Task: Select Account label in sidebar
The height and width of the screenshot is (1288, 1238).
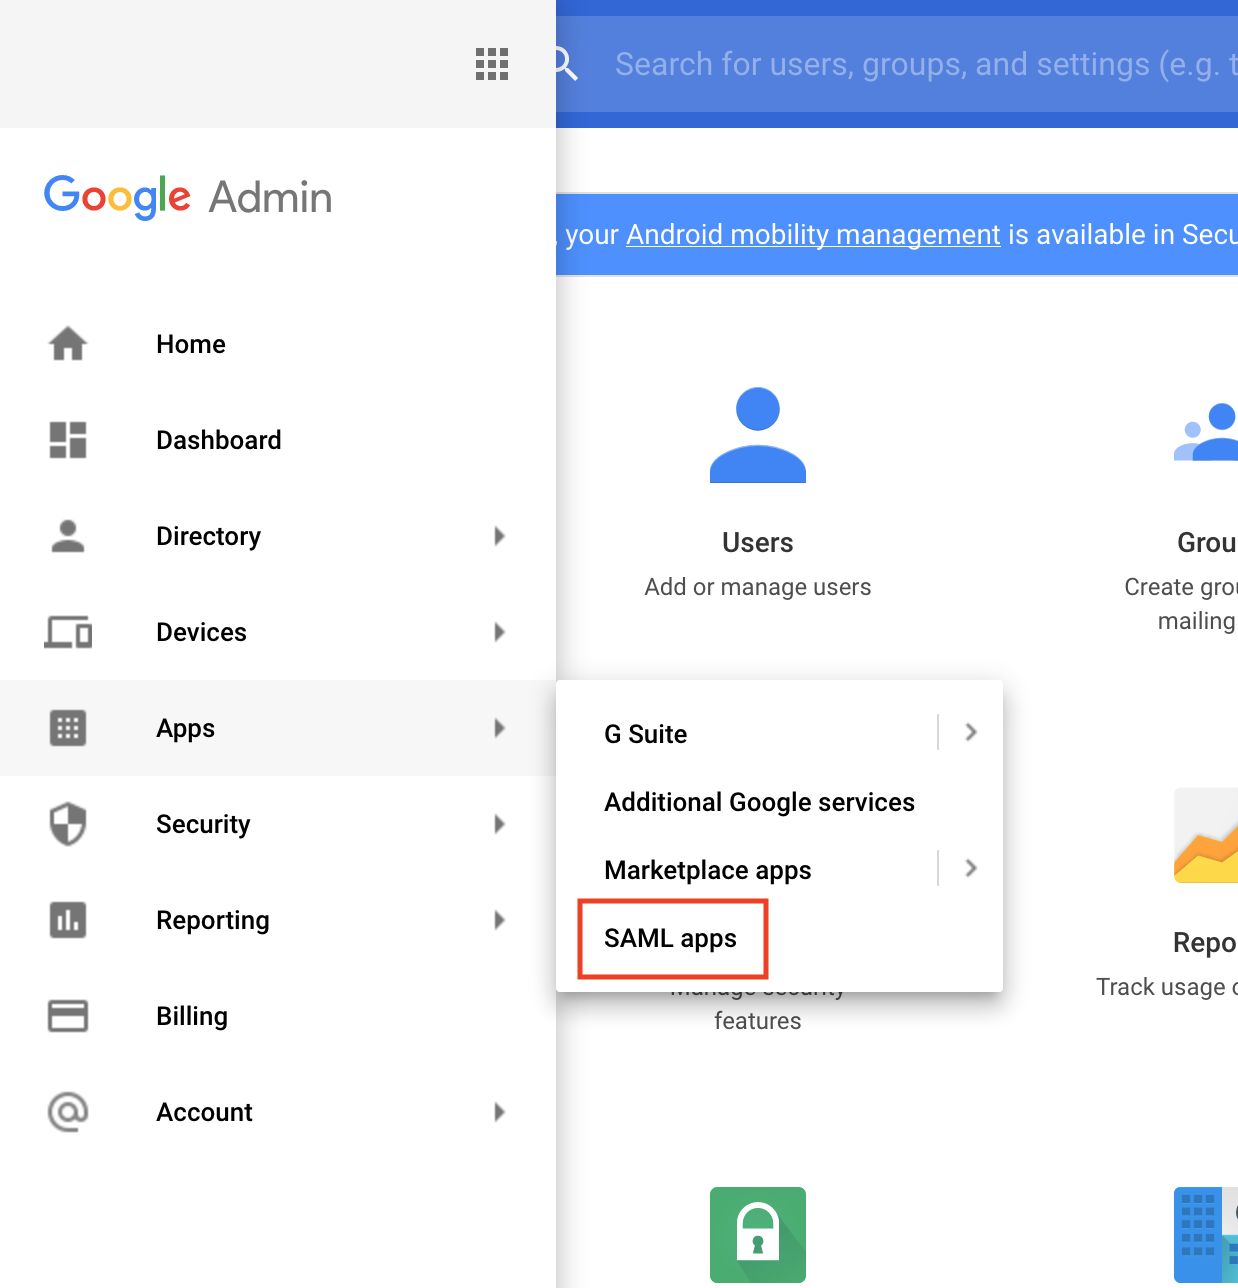Action: (x=204, y=1112)
